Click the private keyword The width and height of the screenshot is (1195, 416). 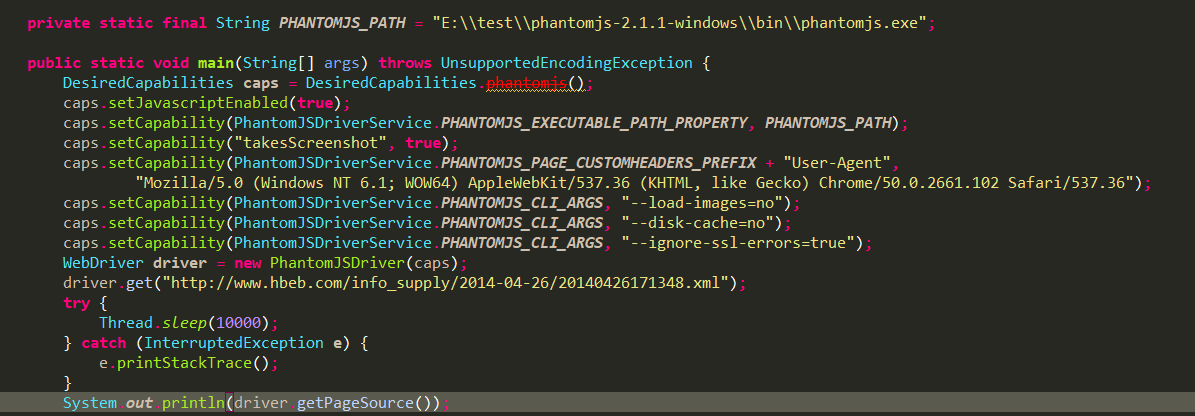59,22
